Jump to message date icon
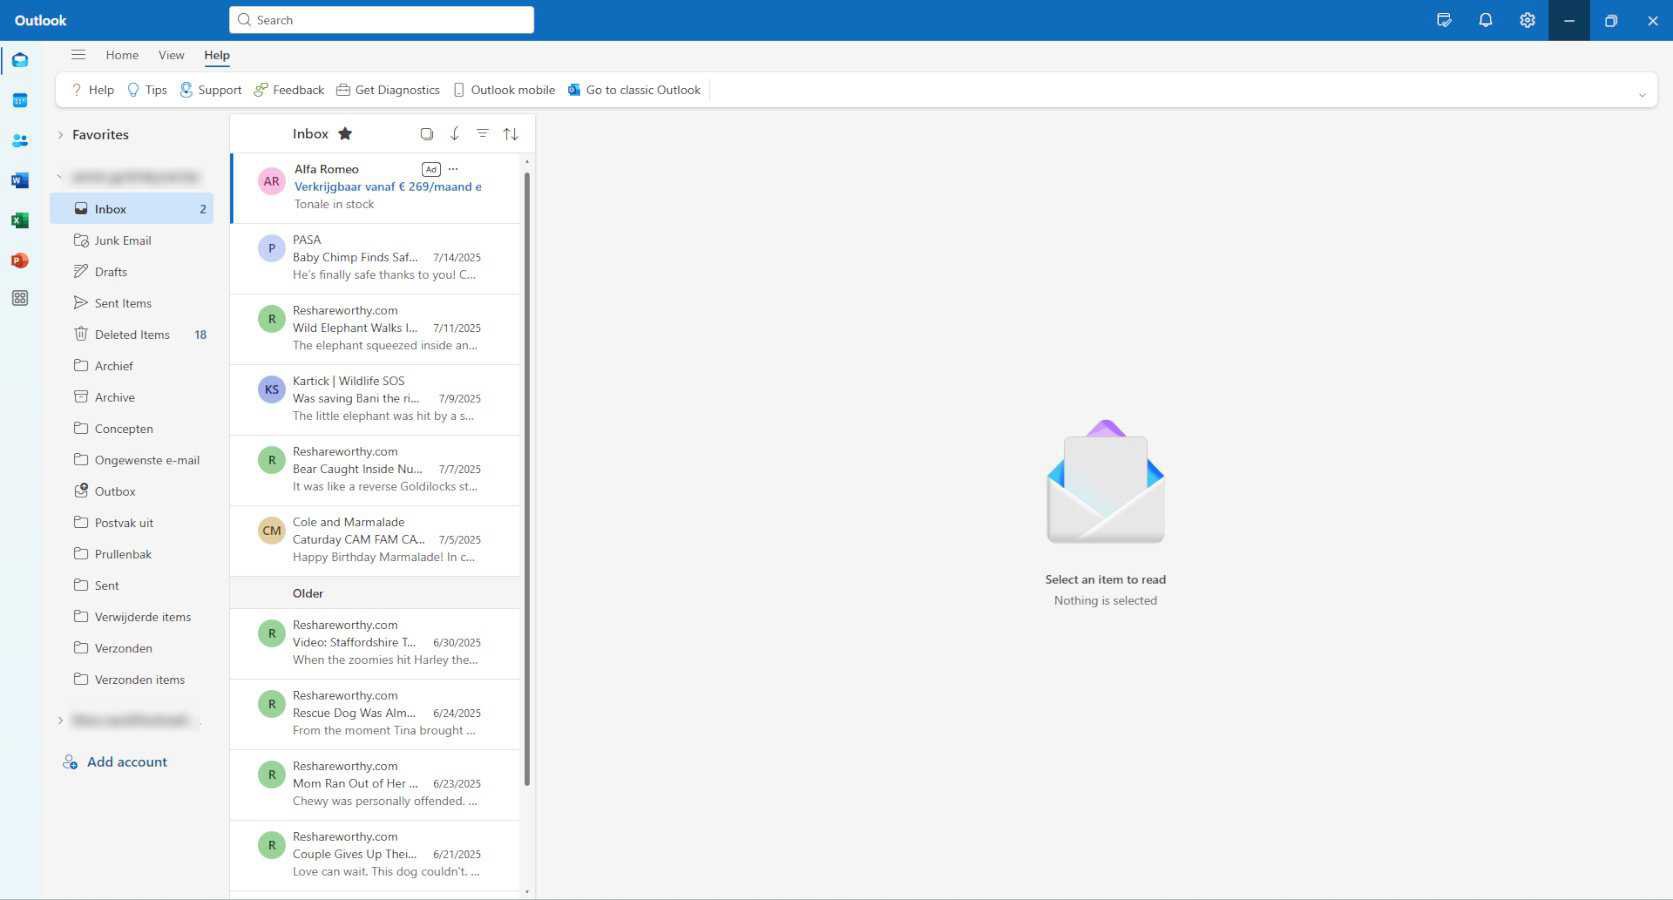This screenshot has width=1673, height=900. (455, 134)
